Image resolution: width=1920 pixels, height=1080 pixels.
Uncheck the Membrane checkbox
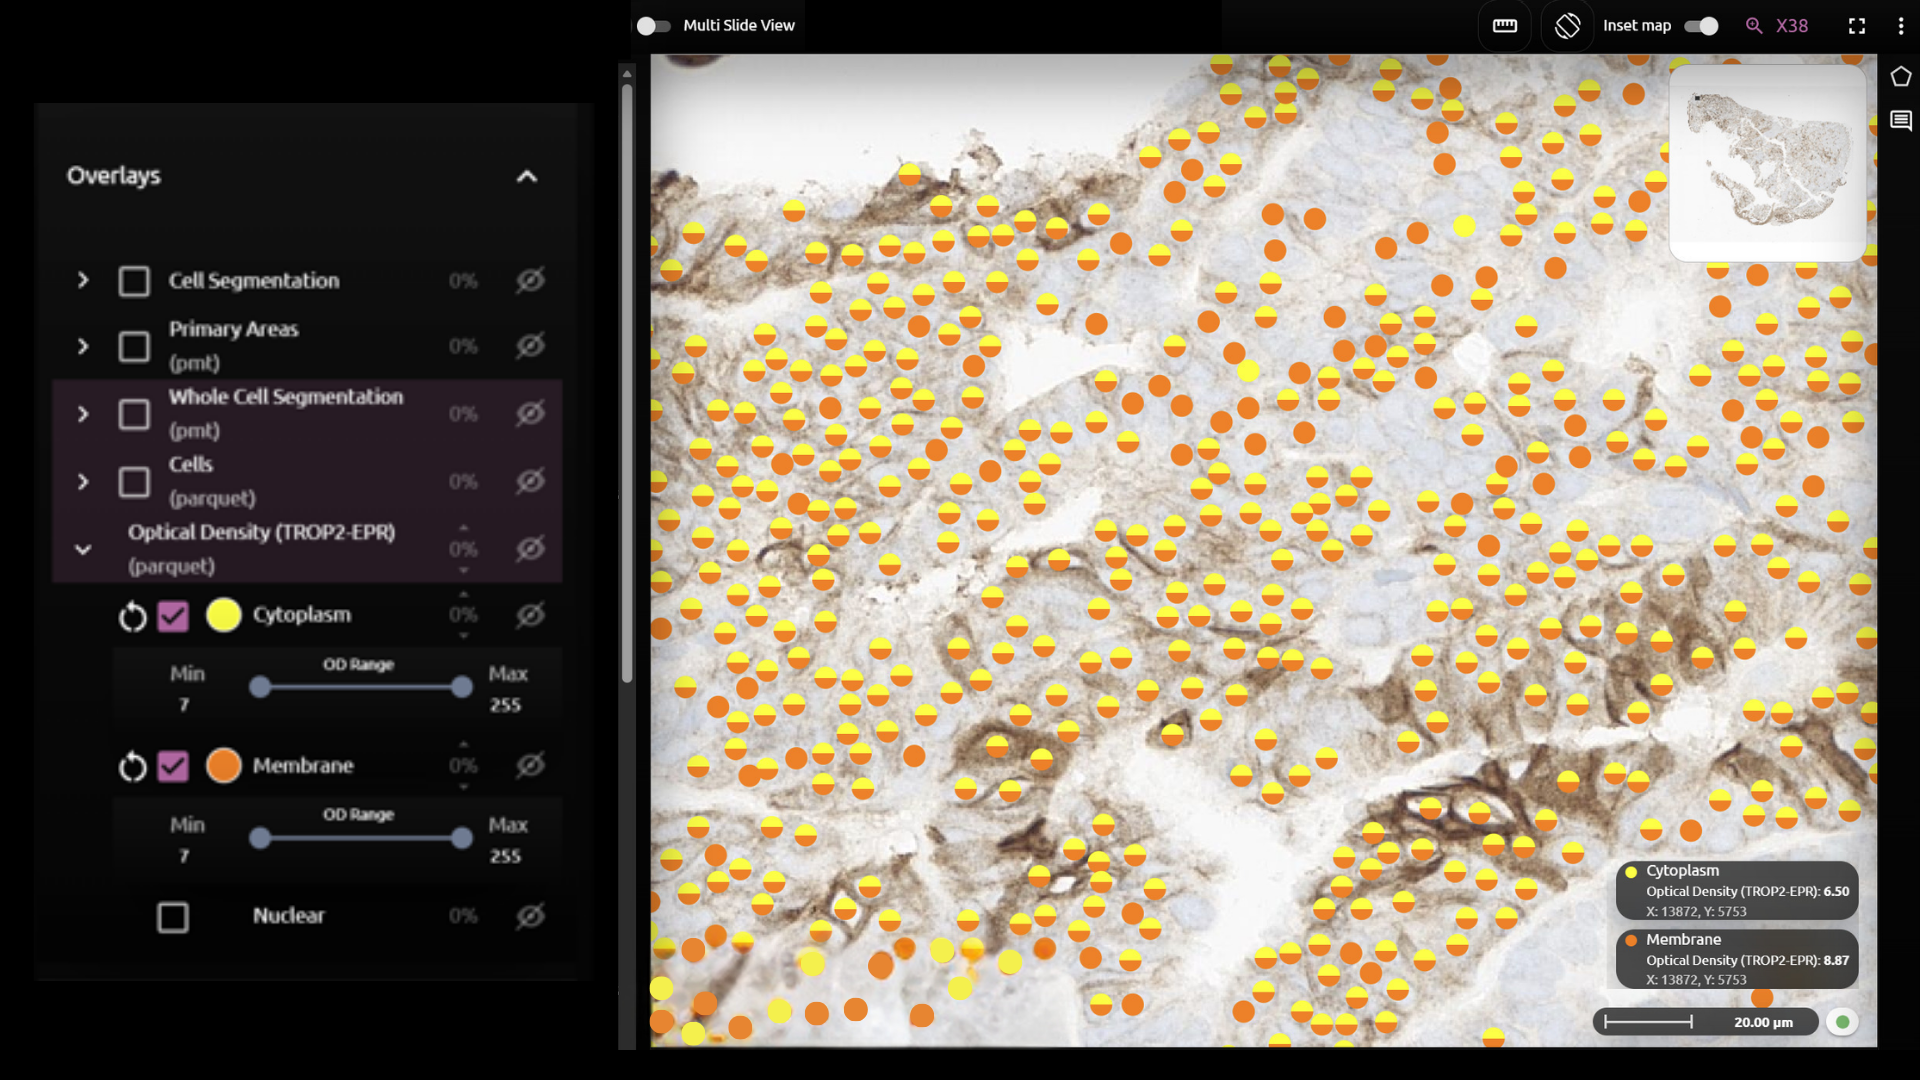click(x=173, y=767)
